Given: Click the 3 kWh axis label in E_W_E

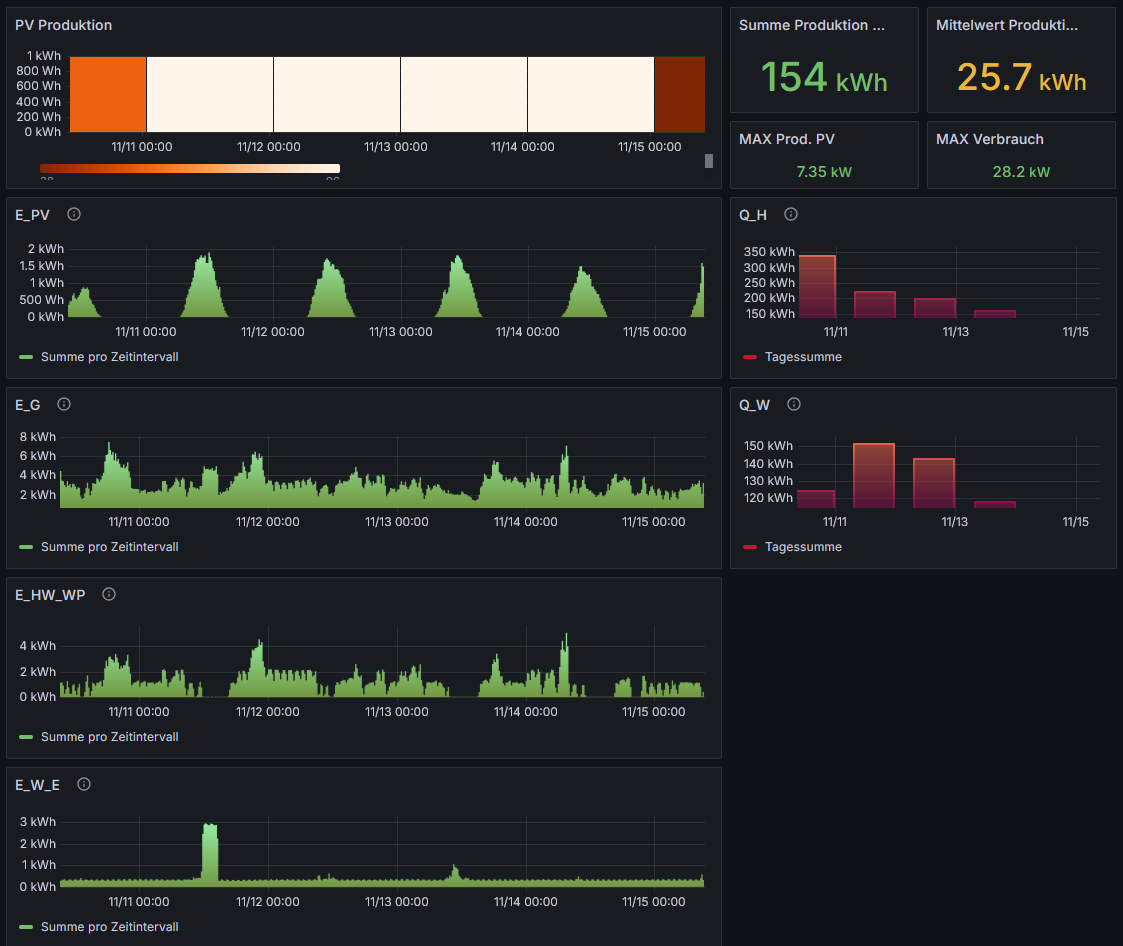Looking at the screenshot, I should (x=38, y=821).
